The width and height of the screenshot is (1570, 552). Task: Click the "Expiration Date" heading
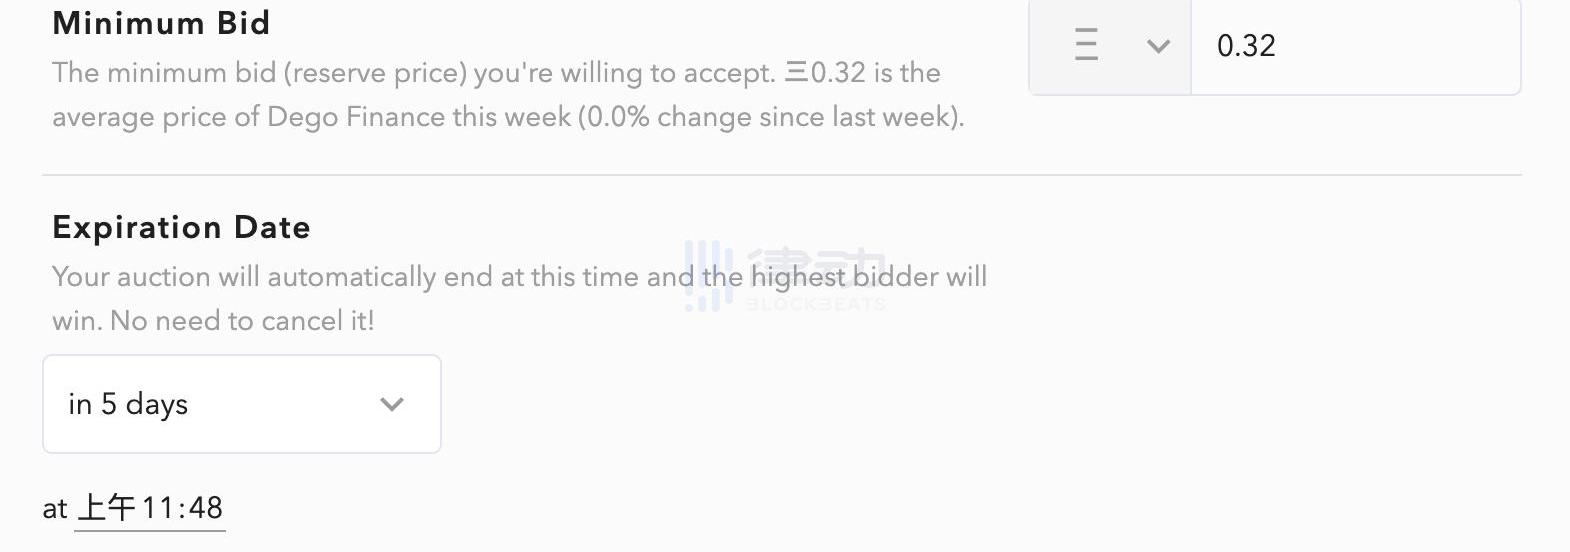[181, 227]
